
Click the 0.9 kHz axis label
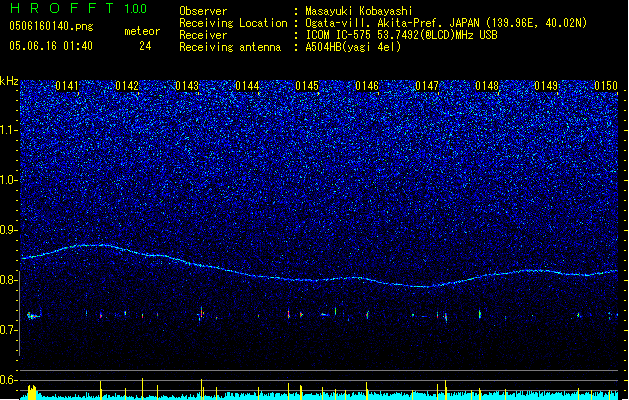[x=8, y=230]
